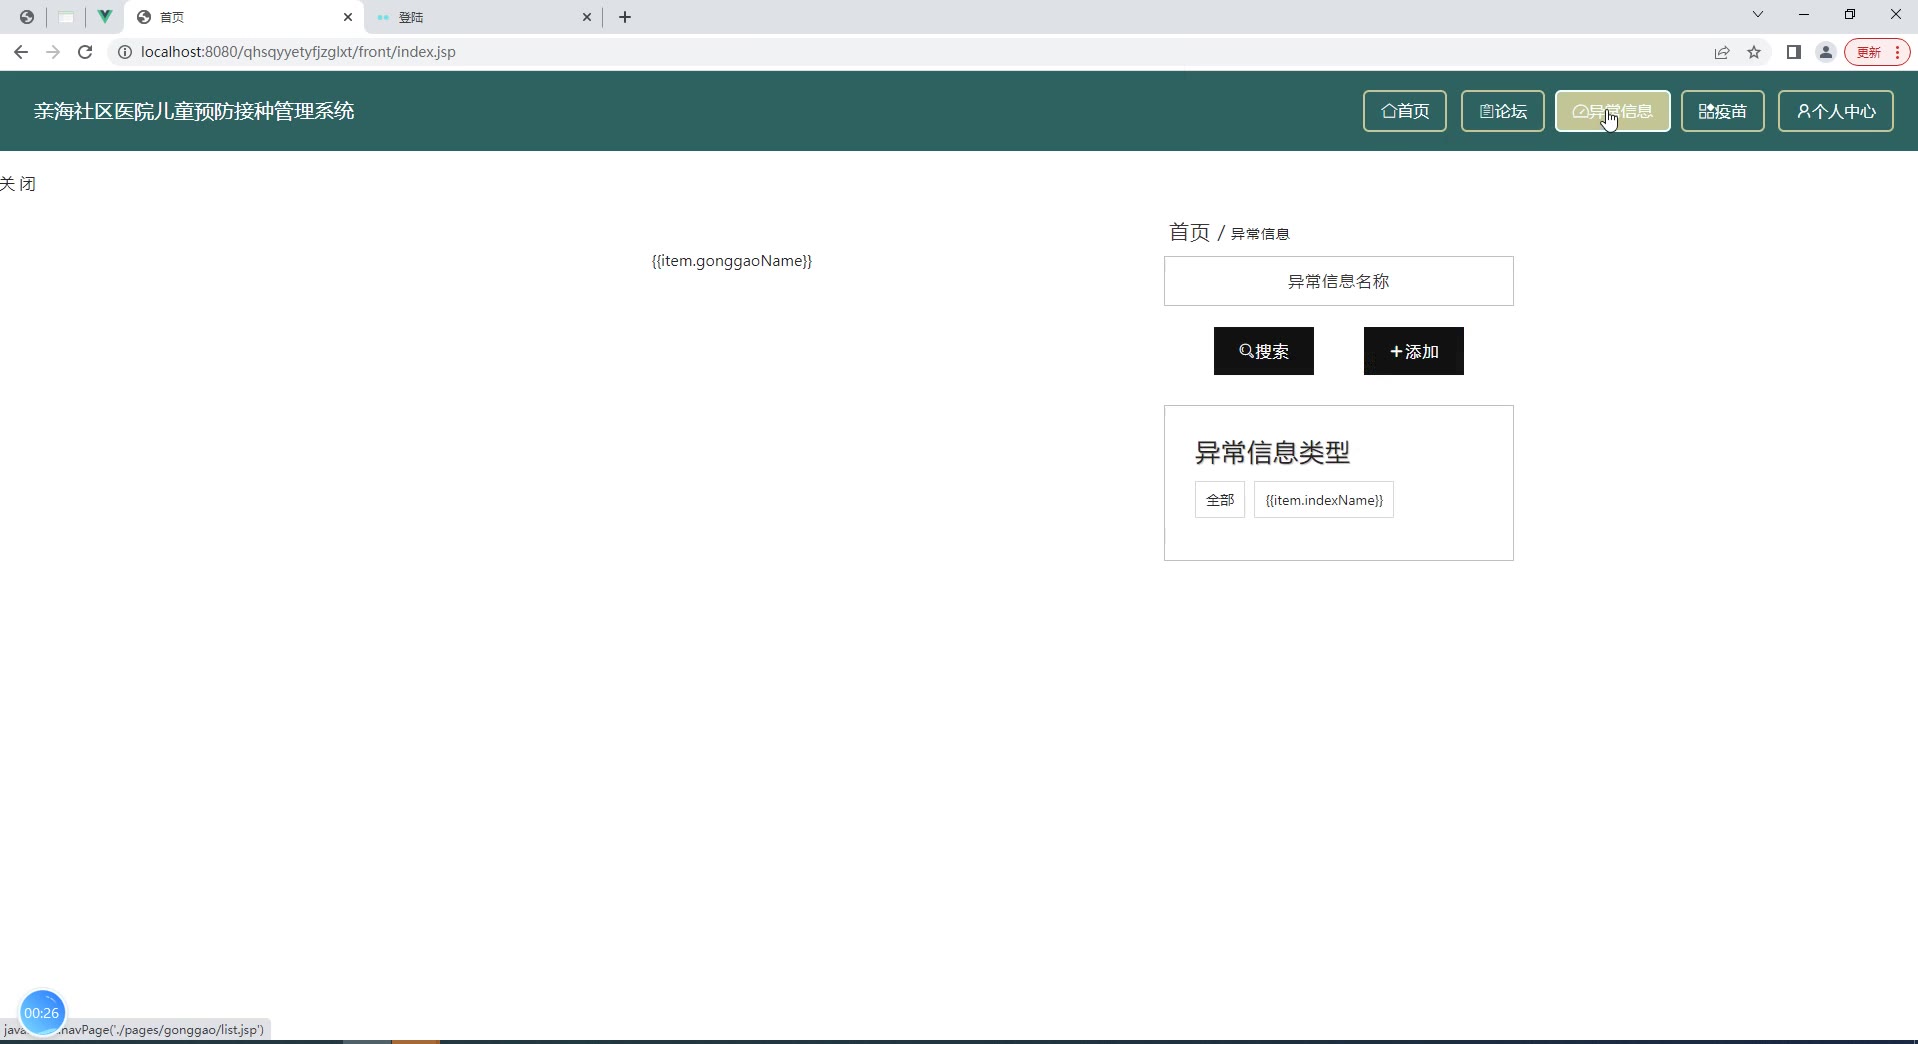Click the 异常信息 breadcrumb item
The height and width of the screenshot is (1044, 1918).
(x=1260, y=234)
